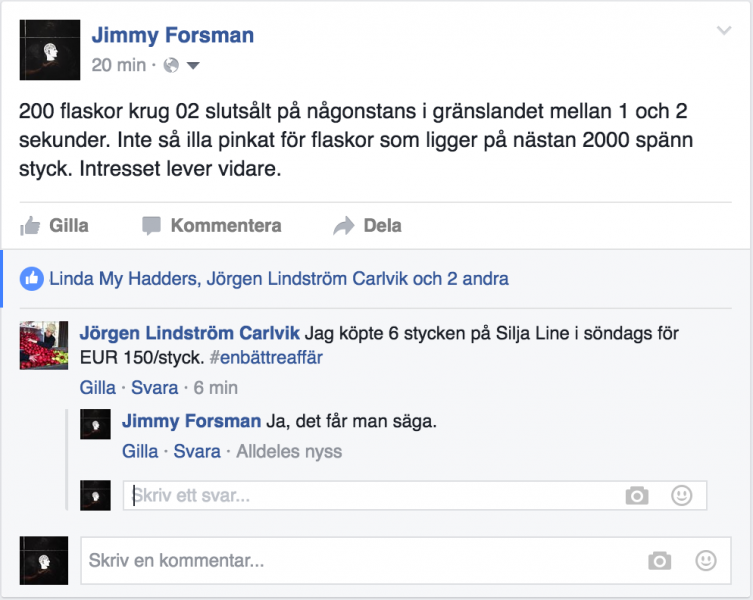
Task: Open emoji picker in comment field
Action: (706, 560)
